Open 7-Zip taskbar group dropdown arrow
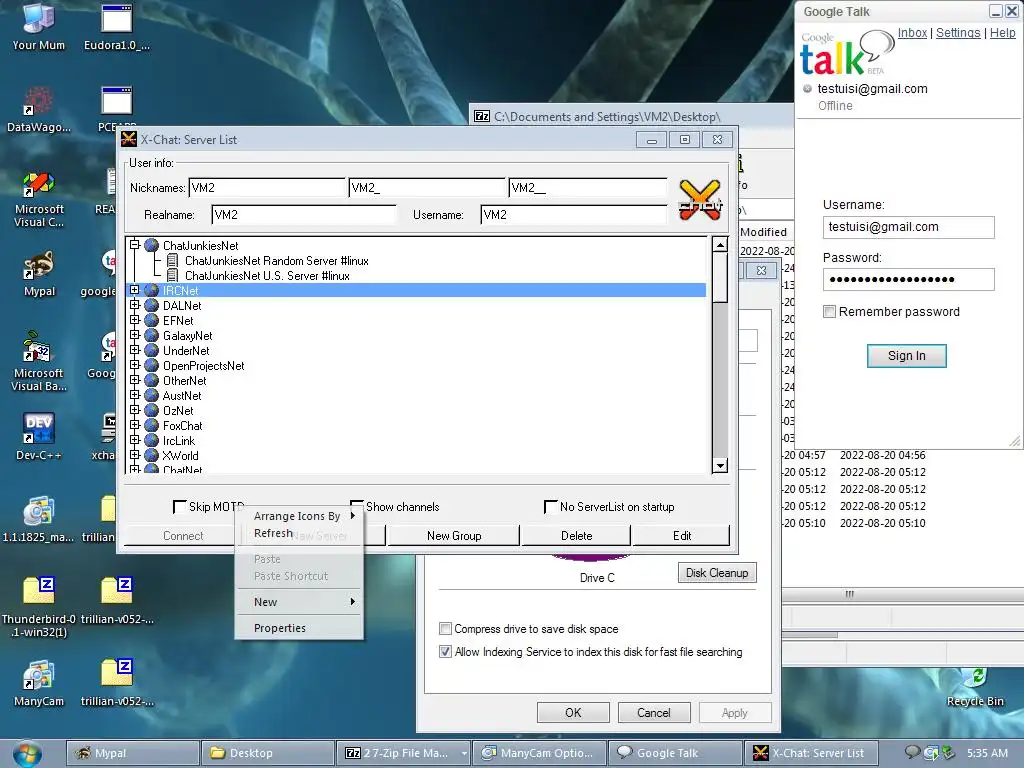The height and width of the screenshot is (768, 1024). (464, 753)
